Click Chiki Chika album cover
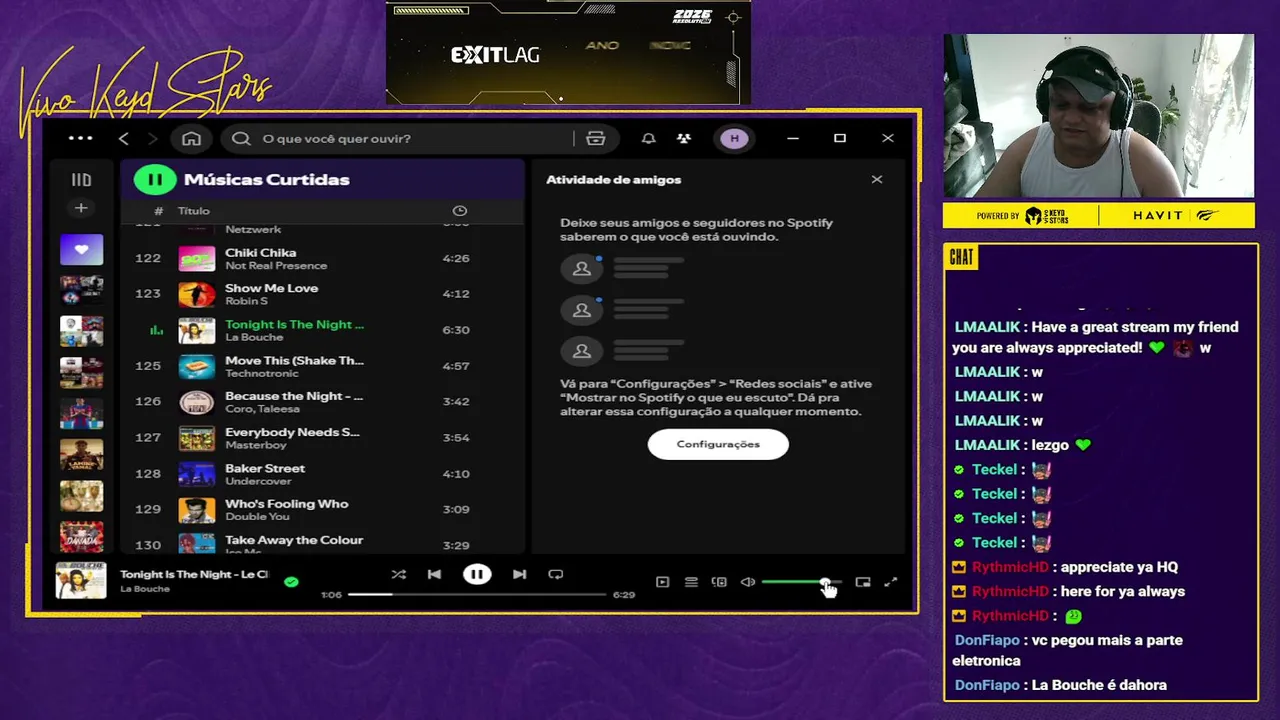Image resolution: width=1280 pixels, height=720 pixels. coord(196,258)
